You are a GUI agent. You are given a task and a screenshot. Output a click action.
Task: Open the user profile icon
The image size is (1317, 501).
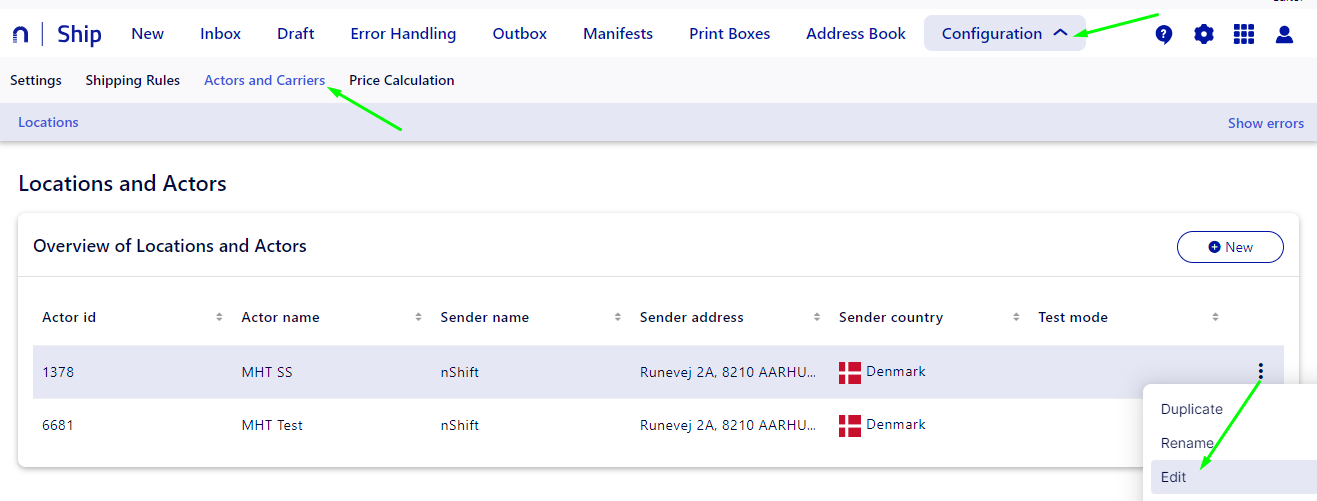[1284, 35]
